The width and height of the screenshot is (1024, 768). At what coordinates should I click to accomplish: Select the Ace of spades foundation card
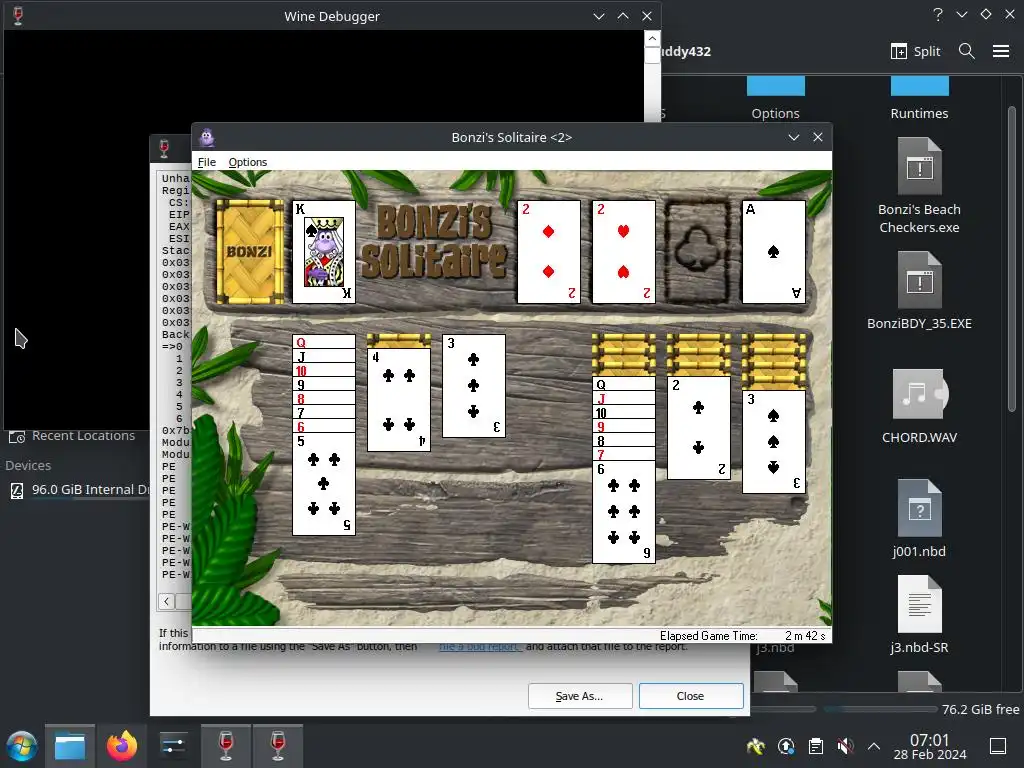774,252
